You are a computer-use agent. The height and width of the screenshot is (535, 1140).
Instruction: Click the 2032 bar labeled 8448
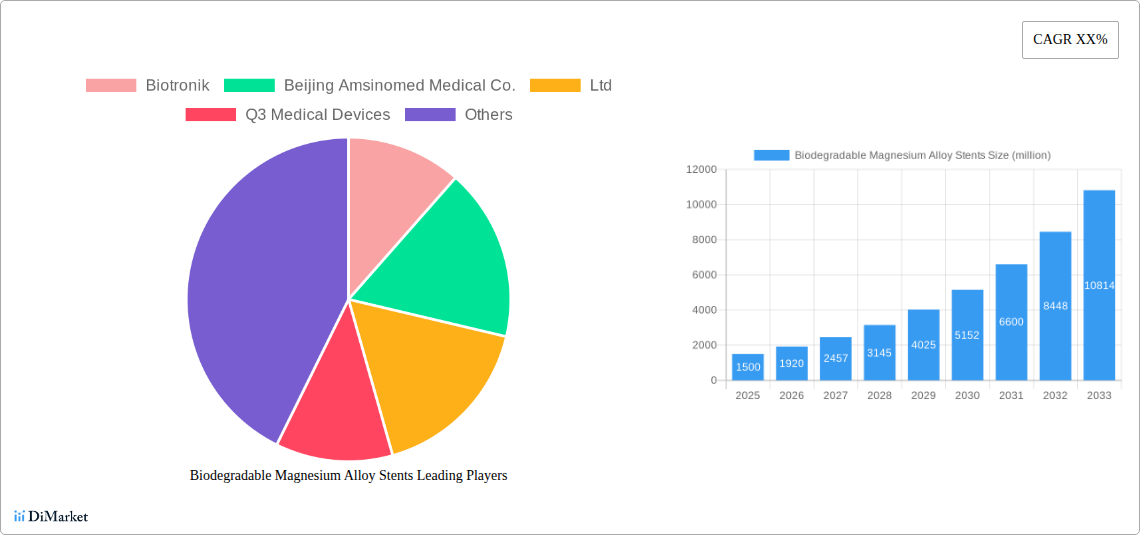click(x=1055, y=306)
